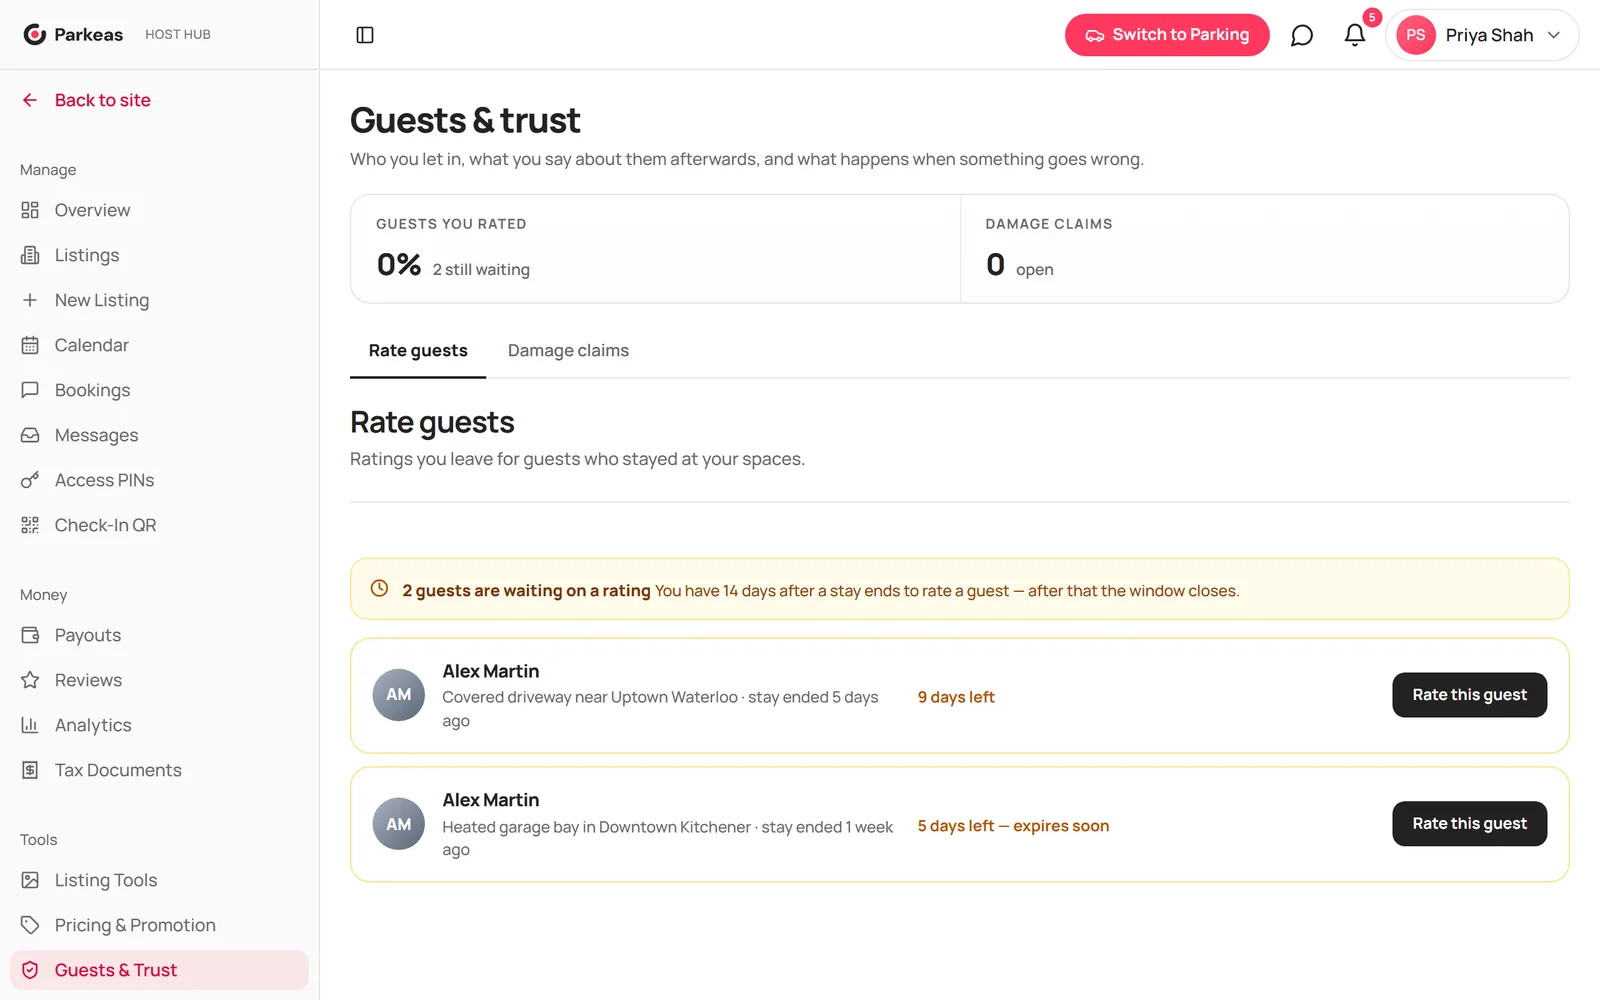This screenshot has height=1000, width=1600.
Task: Open the messages chat bubble icon
Action: pyautogui.click(x=1301, y=35)
